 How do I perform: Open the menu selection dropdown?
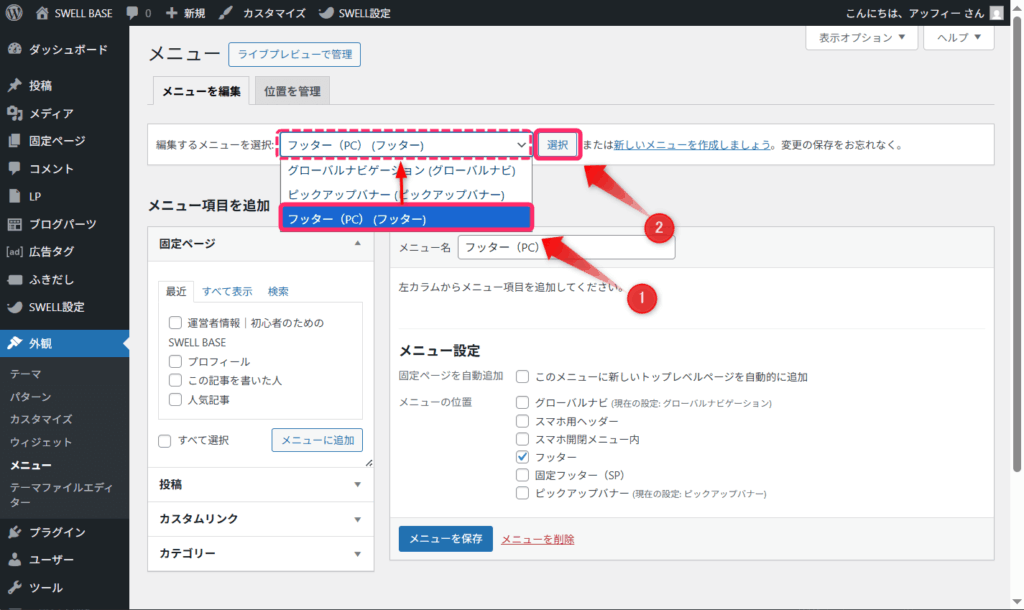(406, 145)
